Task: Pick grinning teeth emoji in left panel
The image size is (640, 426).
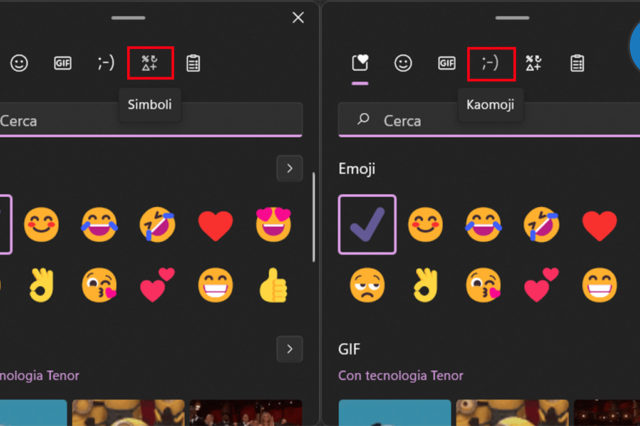Action: click(215, 285)
